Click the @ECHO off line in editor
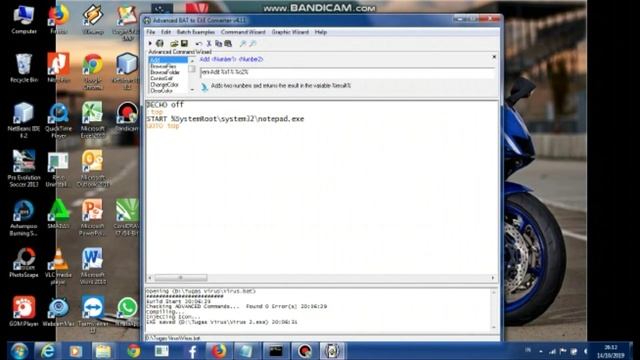The image size is (640, 360). pyautogui.click(x=165, y=104)
